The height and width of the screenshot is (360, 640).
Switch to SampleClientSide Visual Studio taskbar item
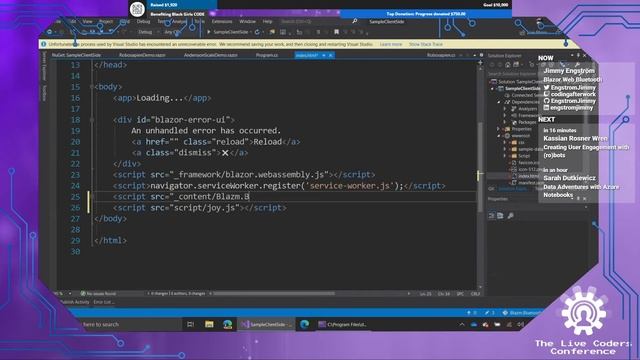[265, 324]
